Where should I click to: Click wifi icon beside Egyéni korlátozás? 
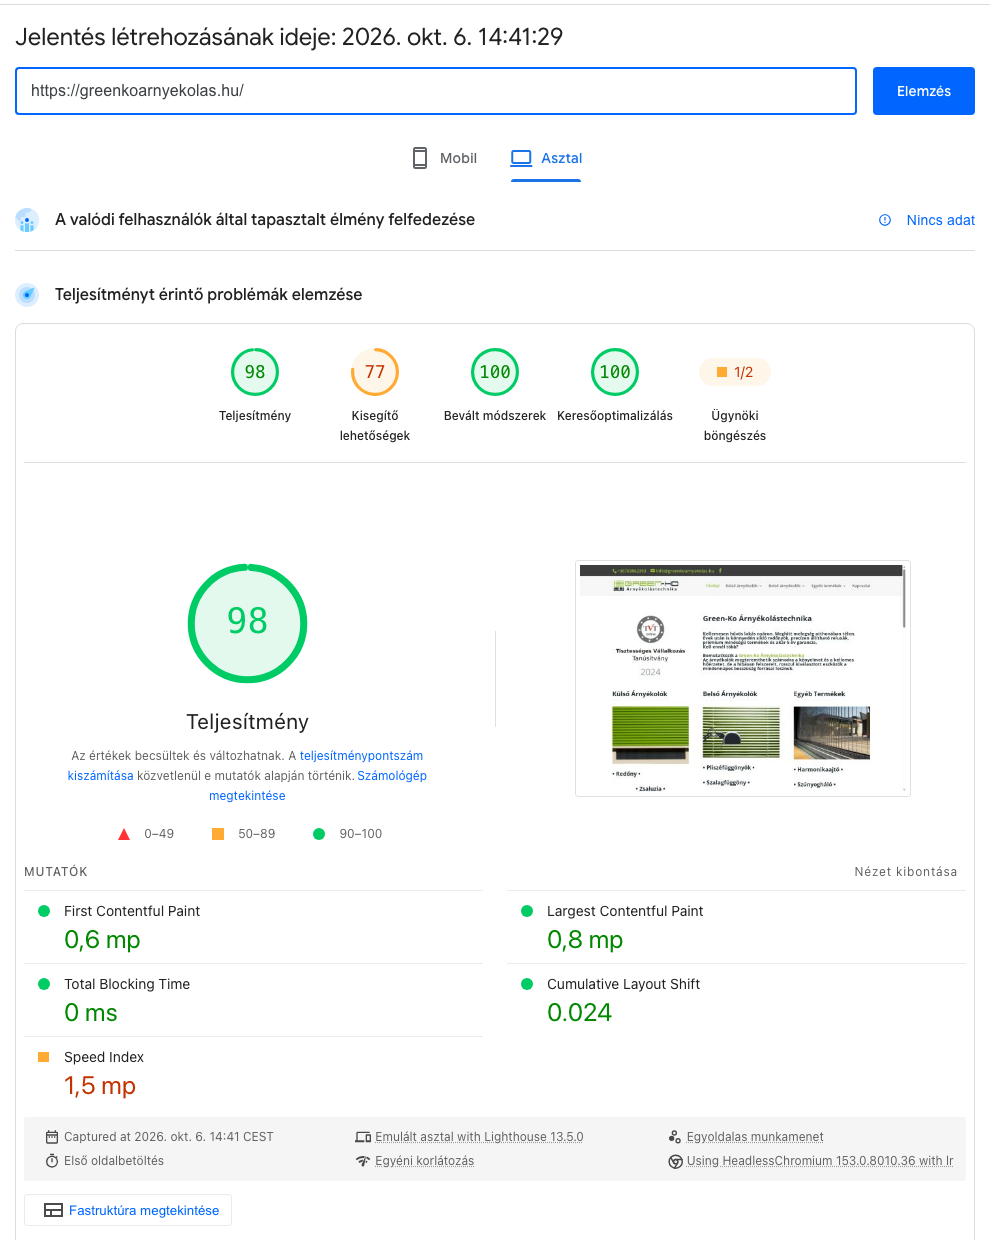pyautogui.click(x=363, y=1161)
